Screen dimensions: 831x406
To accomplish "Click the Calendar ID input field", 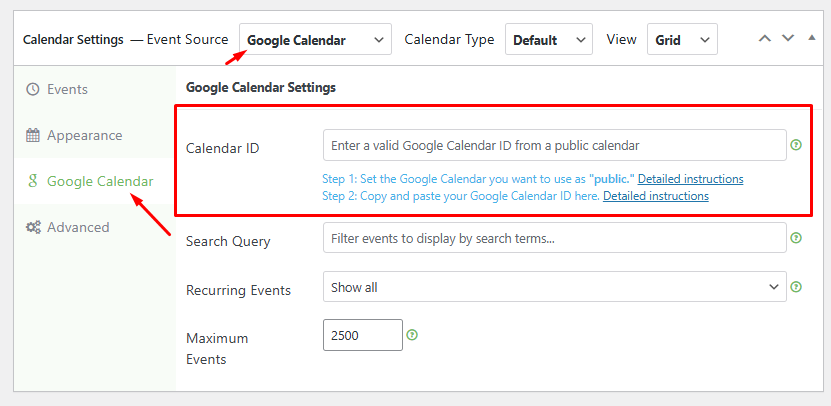I will (x=555, y=145).
